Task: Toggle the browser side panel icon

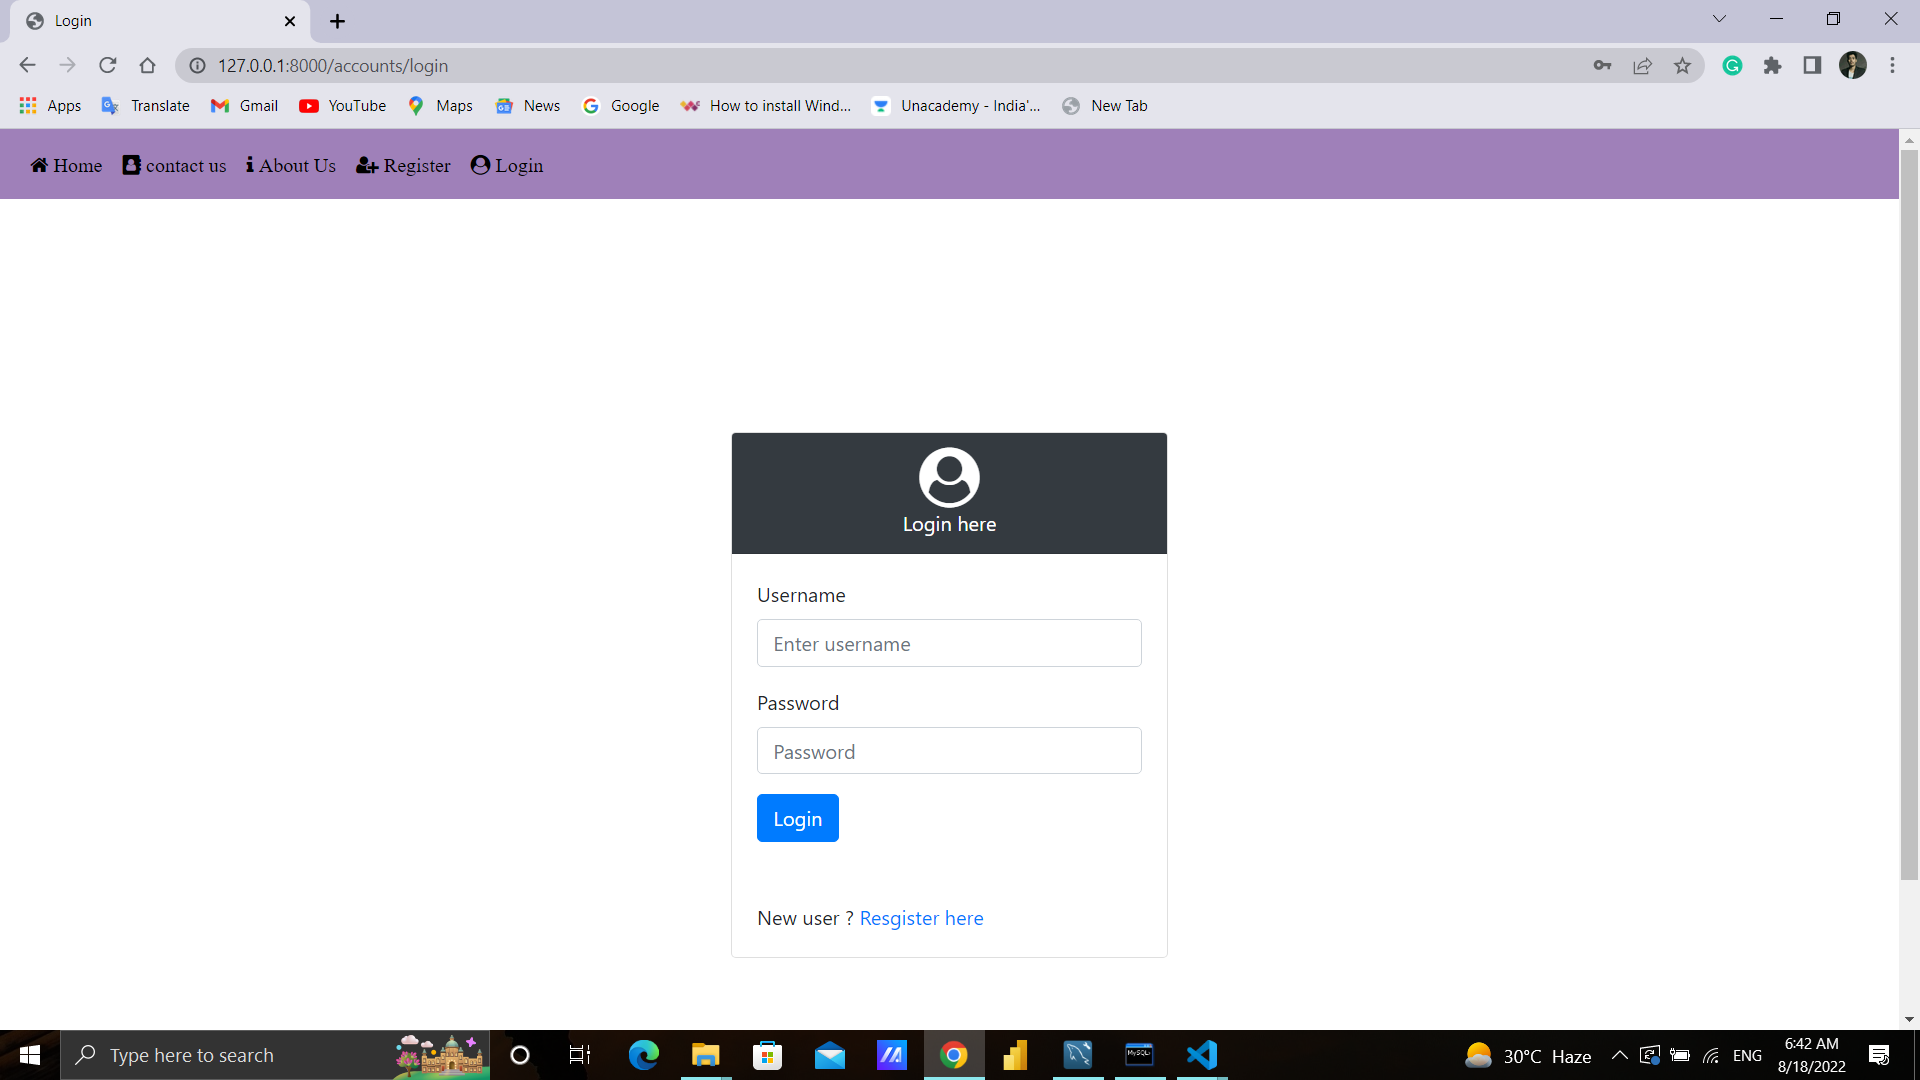Action: click(x=1813, y=65)
